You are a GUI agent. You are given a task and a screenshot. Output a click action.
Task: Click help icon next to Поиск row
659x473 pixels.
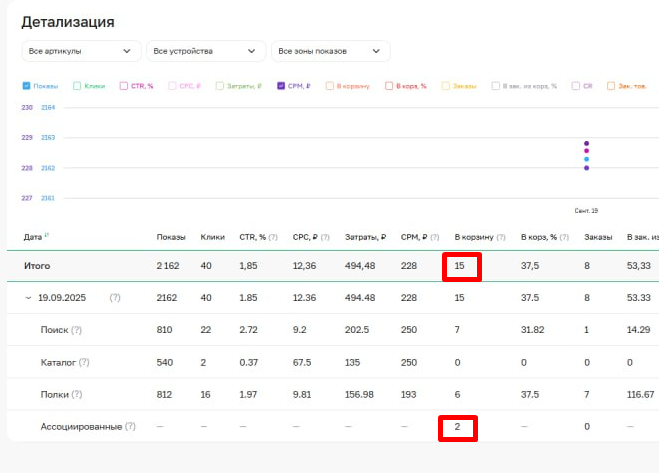coord(76,330)
